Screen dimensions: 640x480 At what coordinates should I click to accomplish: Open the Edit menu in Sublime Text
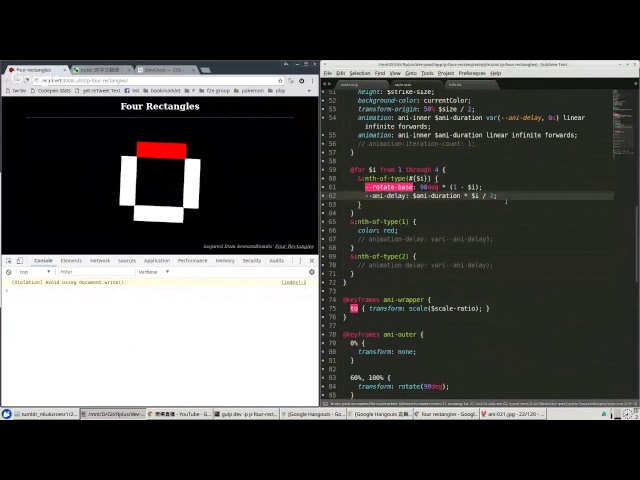pyautogui.click(x=340, y=73)
